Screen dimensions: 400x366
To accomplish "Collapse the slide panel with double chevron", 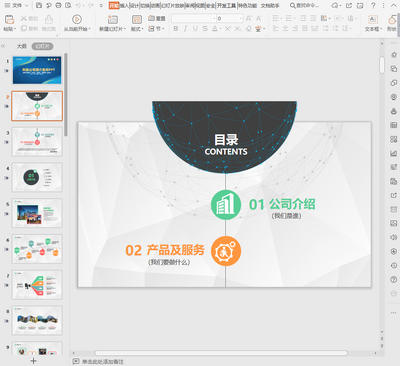I will [x=3, y=46].
